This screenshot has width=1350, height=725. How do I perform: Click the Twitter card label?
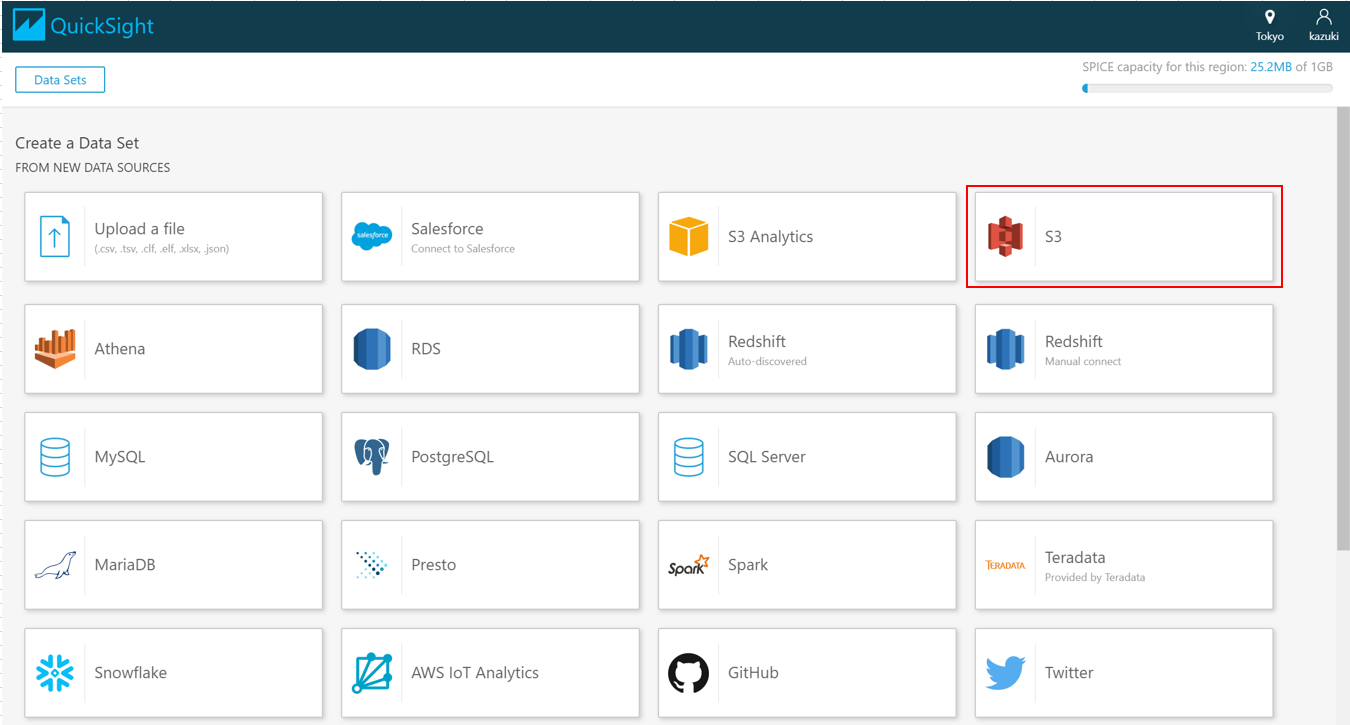click(x=1069, y=673)
